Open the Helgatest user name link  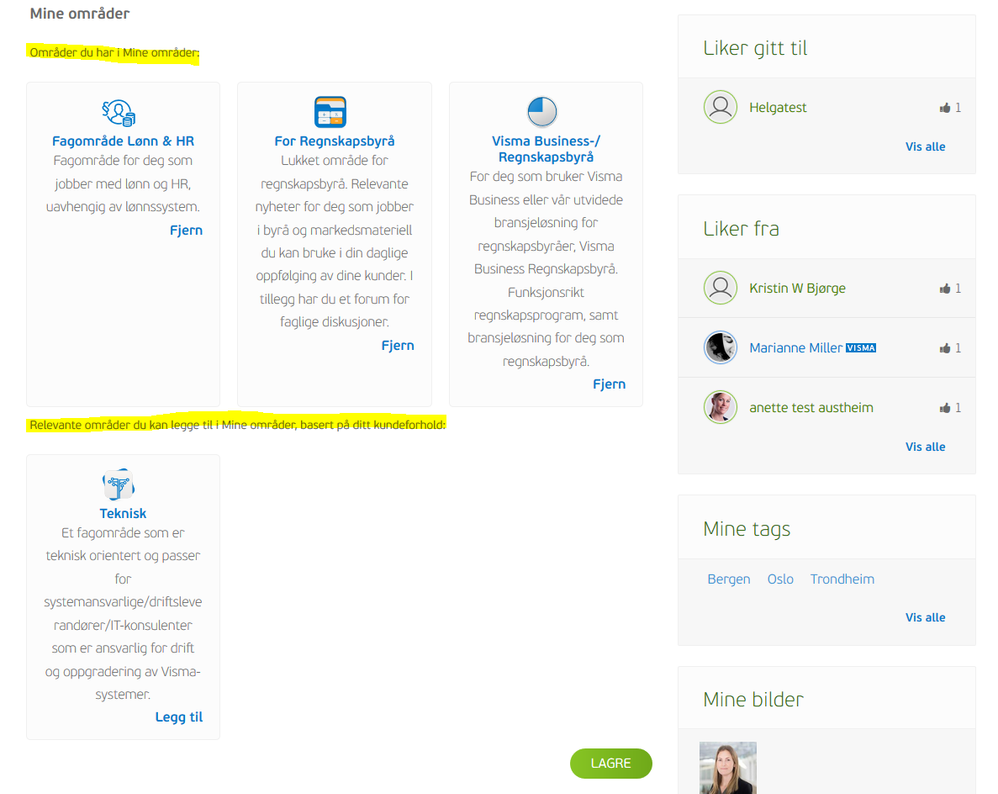click(778, 108)
